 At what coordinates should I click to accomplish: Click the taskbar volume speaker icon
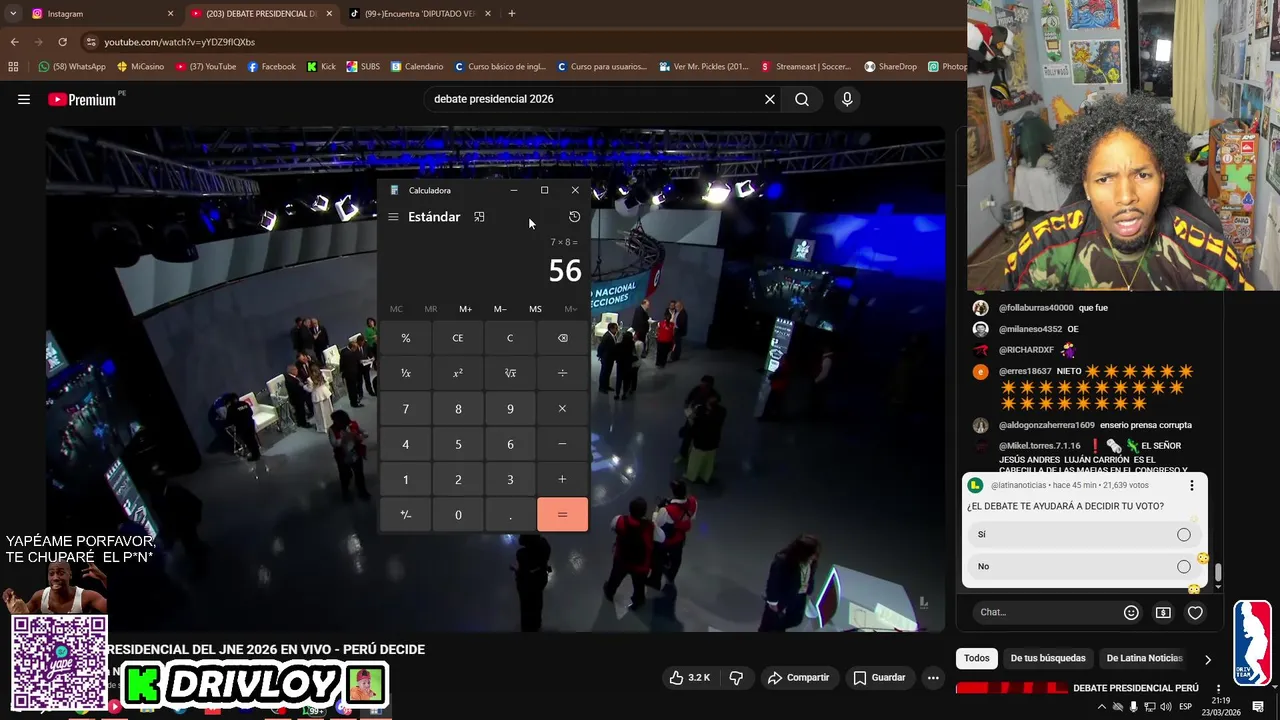click(x=1165, y=707)
